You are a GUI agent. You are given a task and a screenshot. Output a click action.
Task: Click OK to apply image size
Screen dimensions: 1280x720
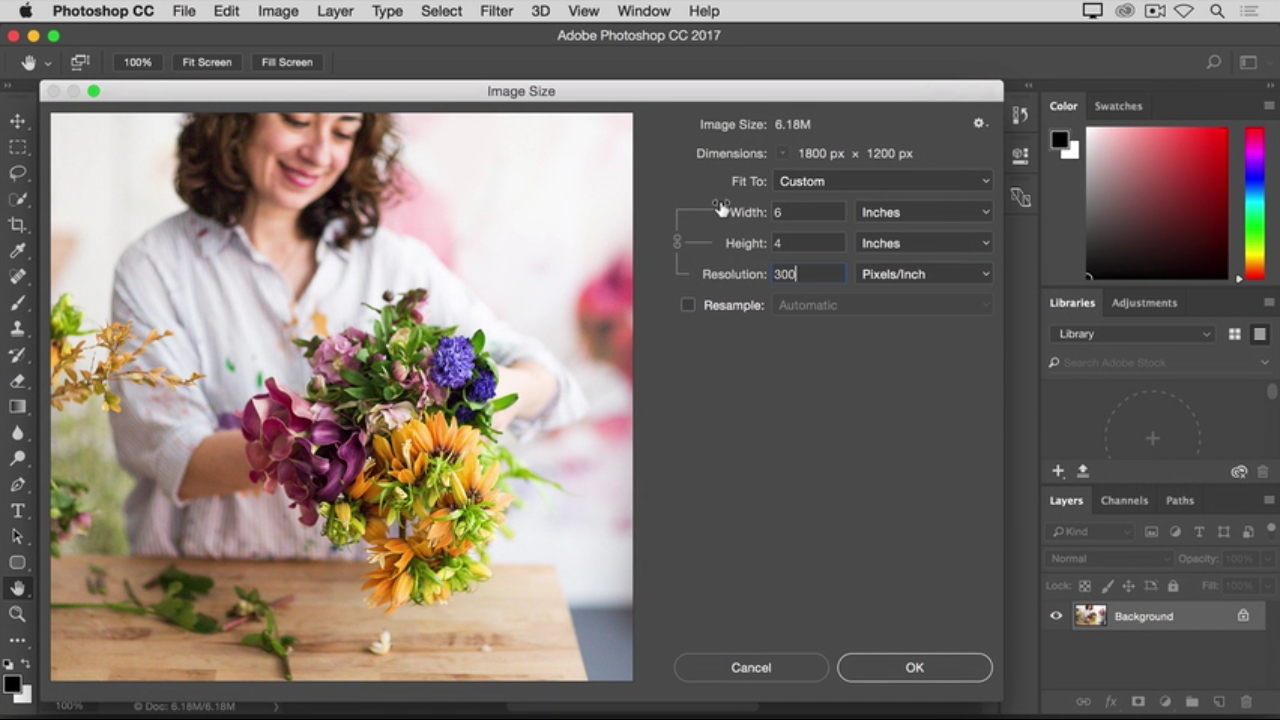tap(914, 668)
